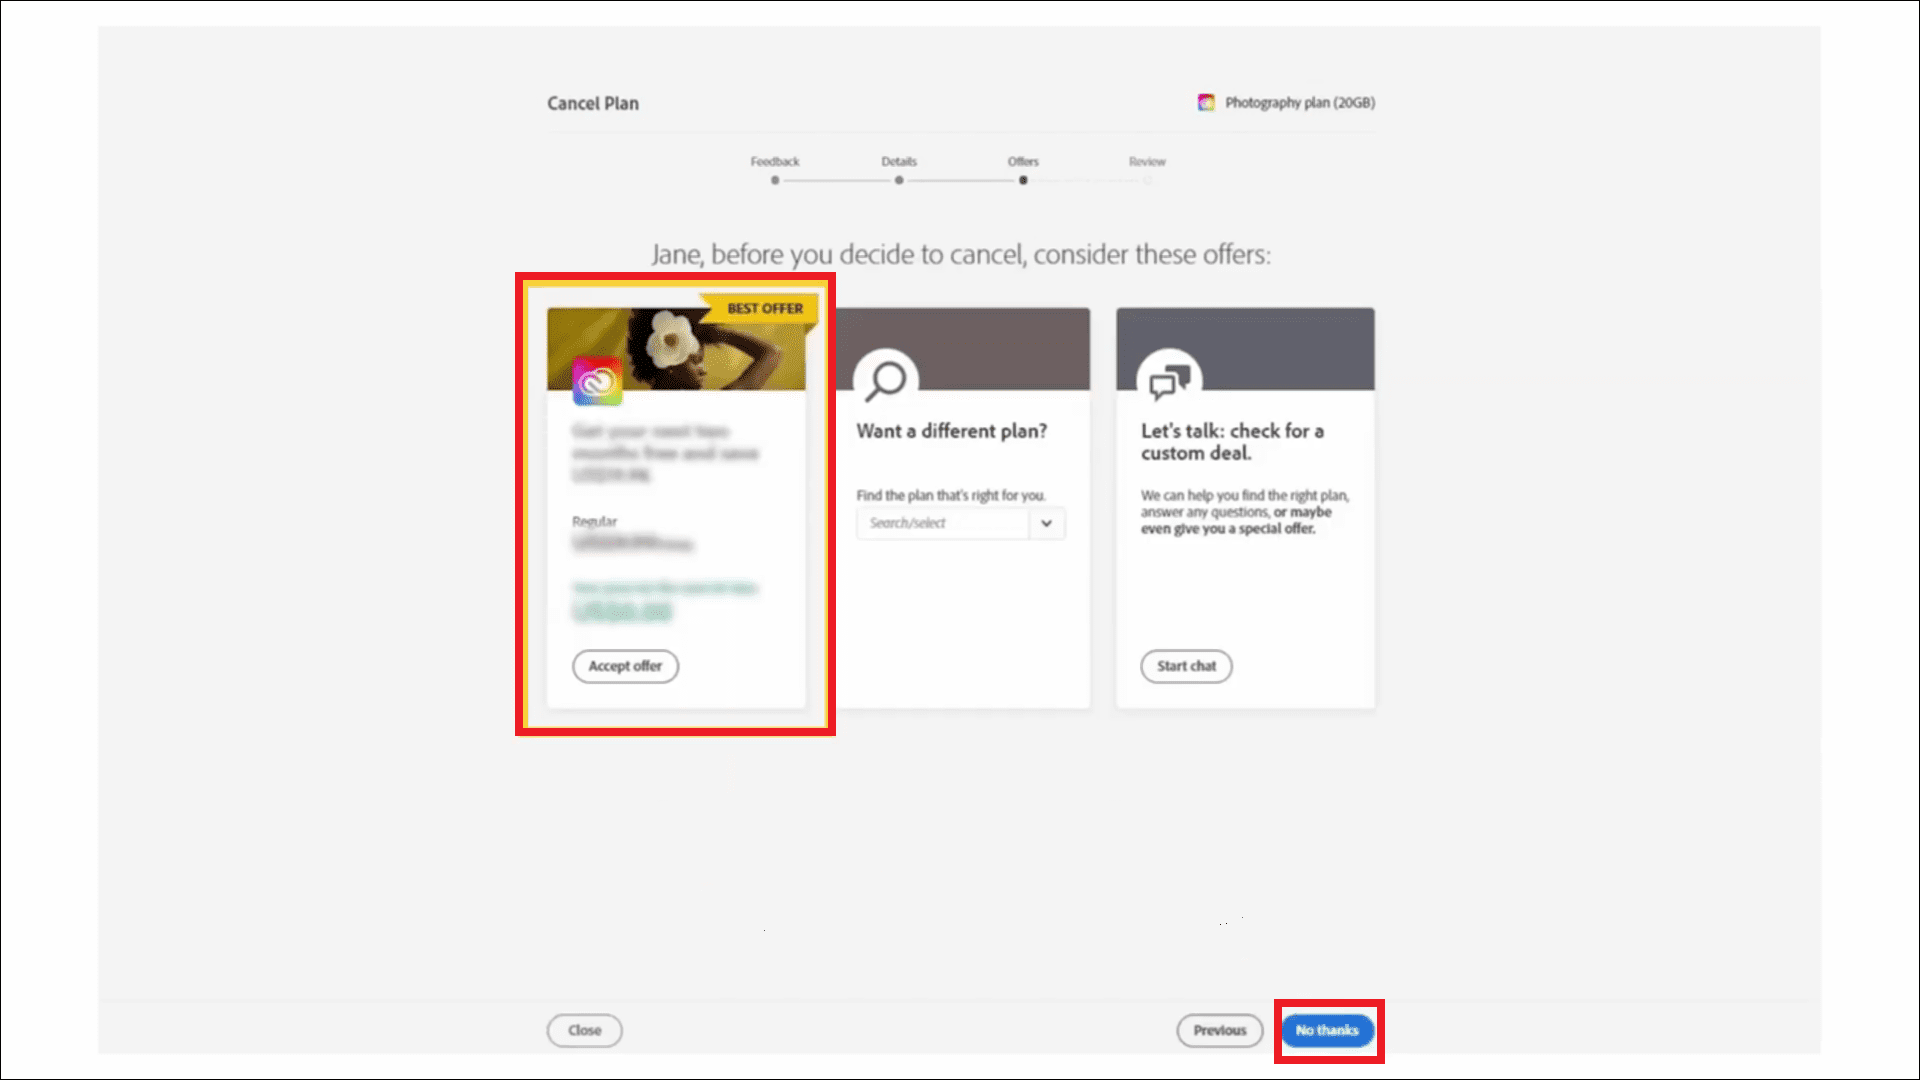Jump to the Review step dot
The height and width of the screenshot is (1080, 1920).
(x=1147, y=181)
